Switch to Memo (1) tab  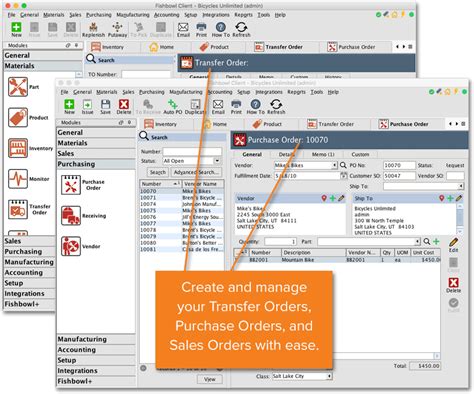[323, 154]
